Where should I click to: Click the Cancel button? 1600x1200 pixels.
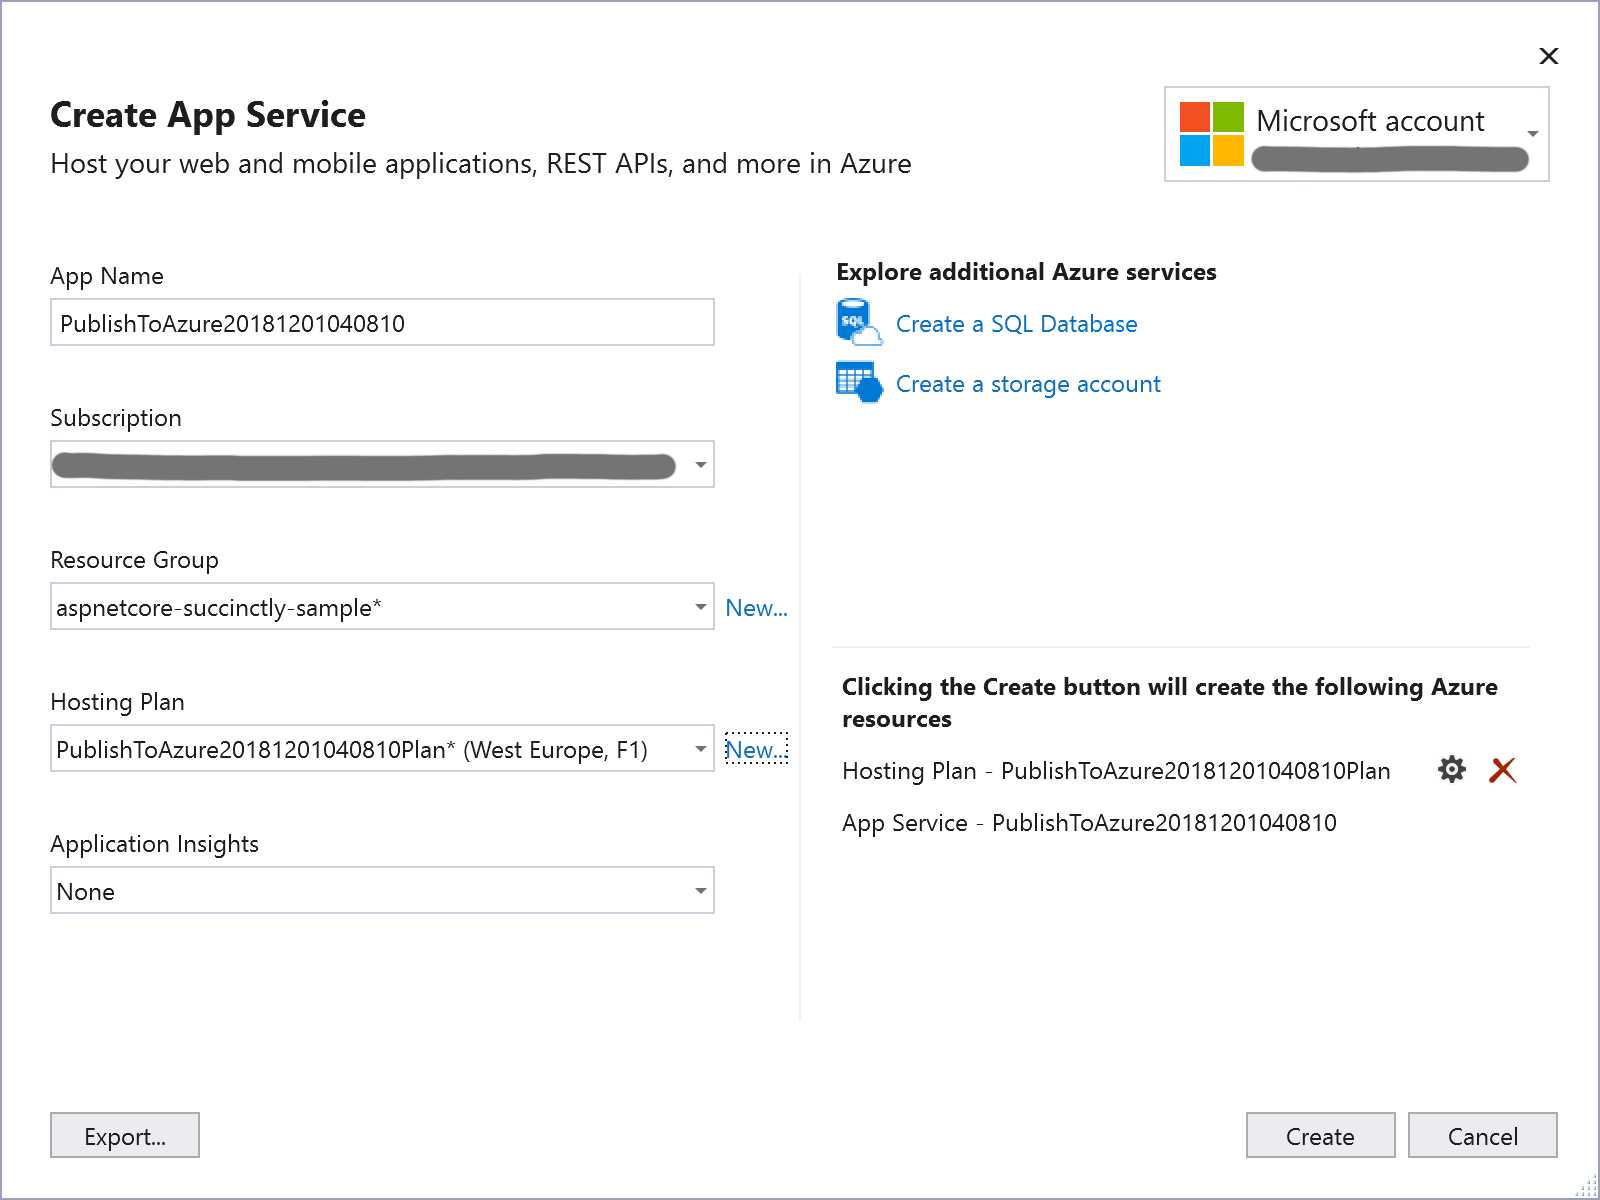[x=1482, y=1135]
